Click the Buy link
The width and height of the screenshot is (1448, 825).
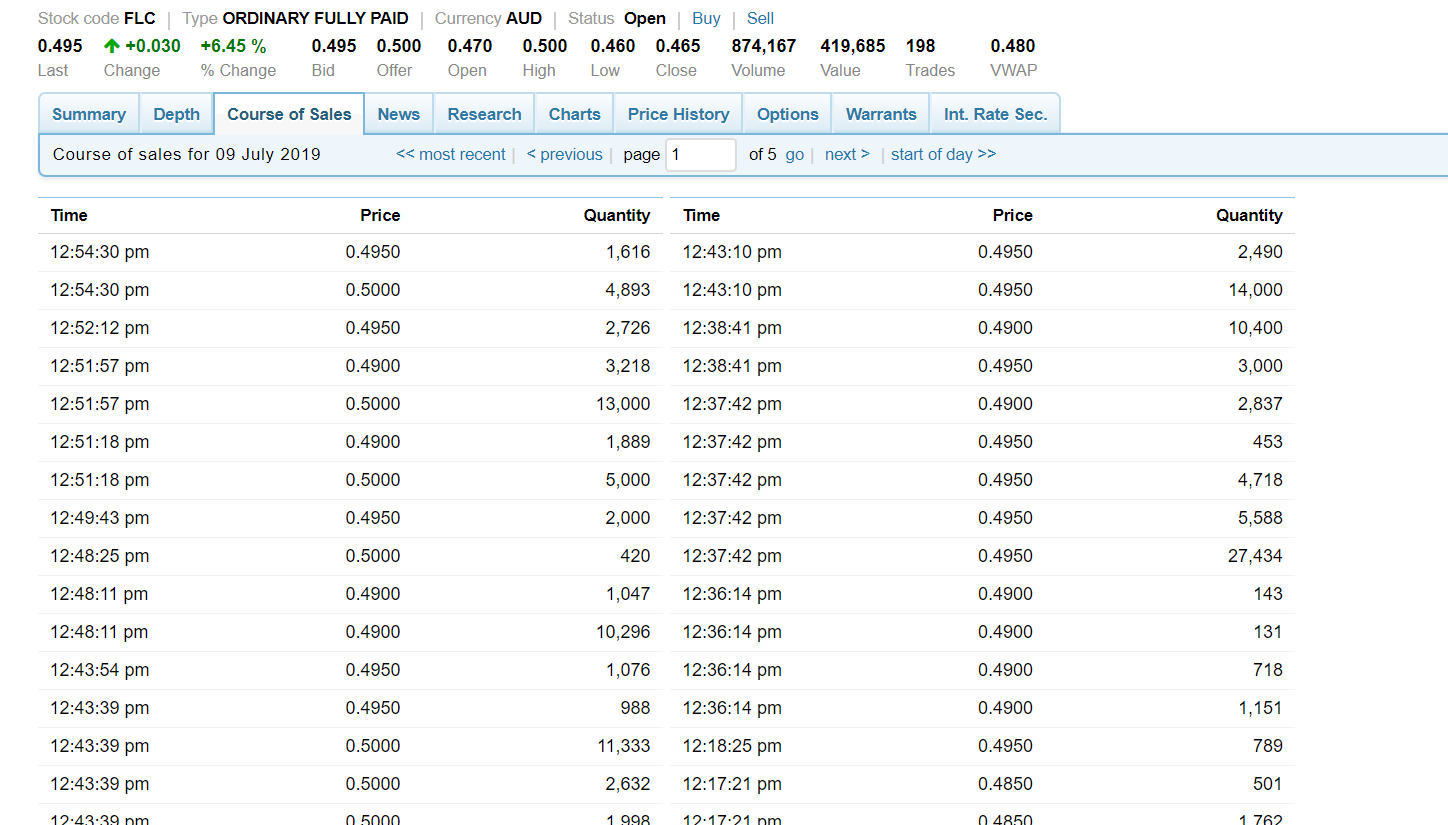[706, 19]
